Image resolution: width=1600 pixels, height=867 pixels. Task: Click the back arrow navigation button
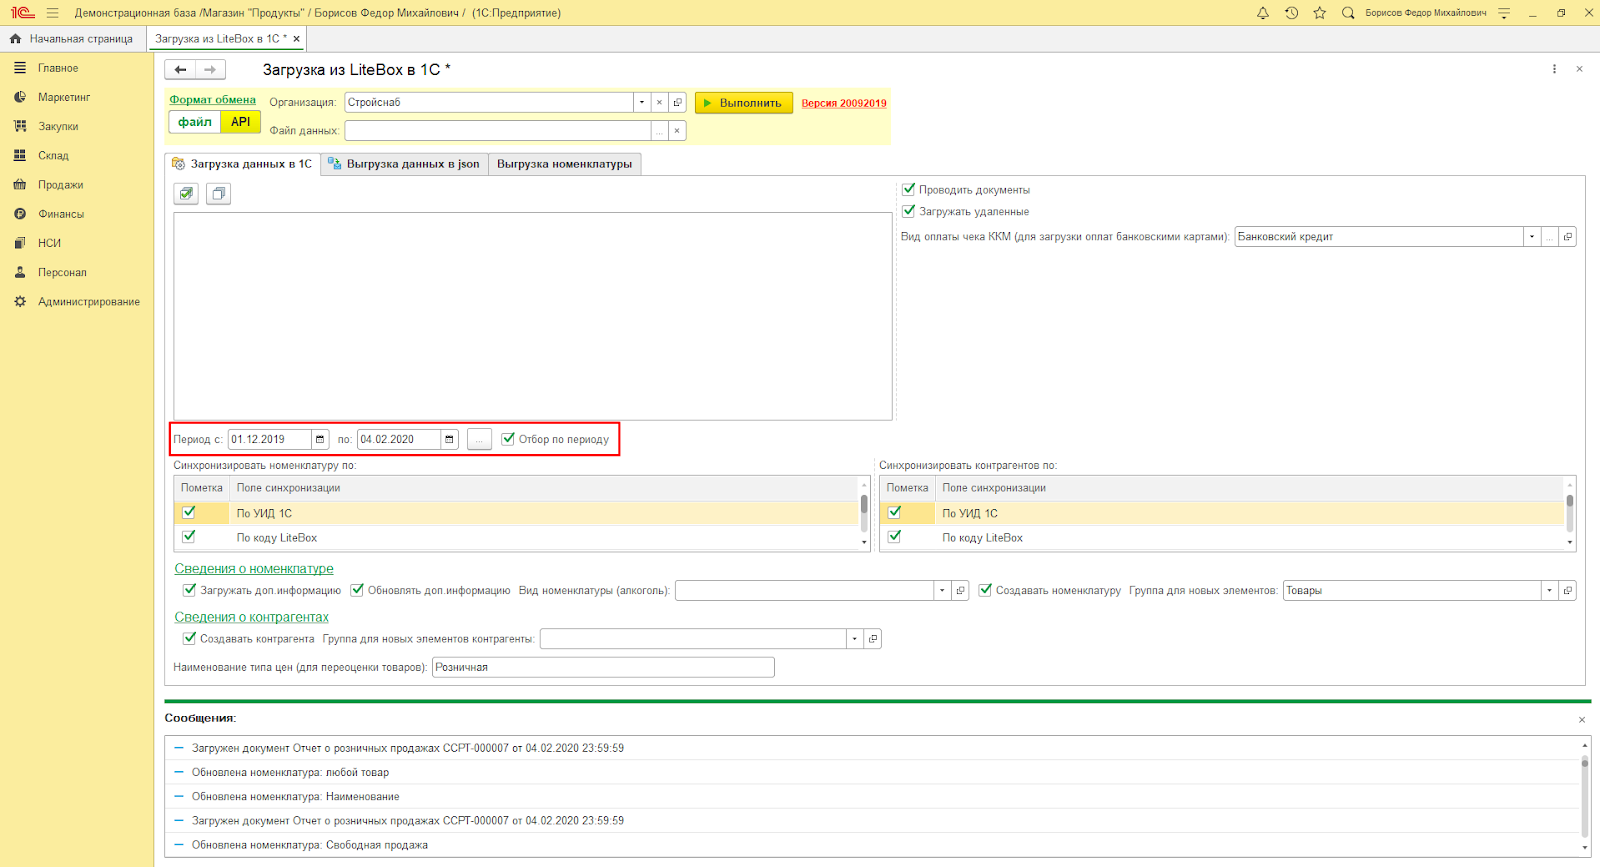(180, 70)
